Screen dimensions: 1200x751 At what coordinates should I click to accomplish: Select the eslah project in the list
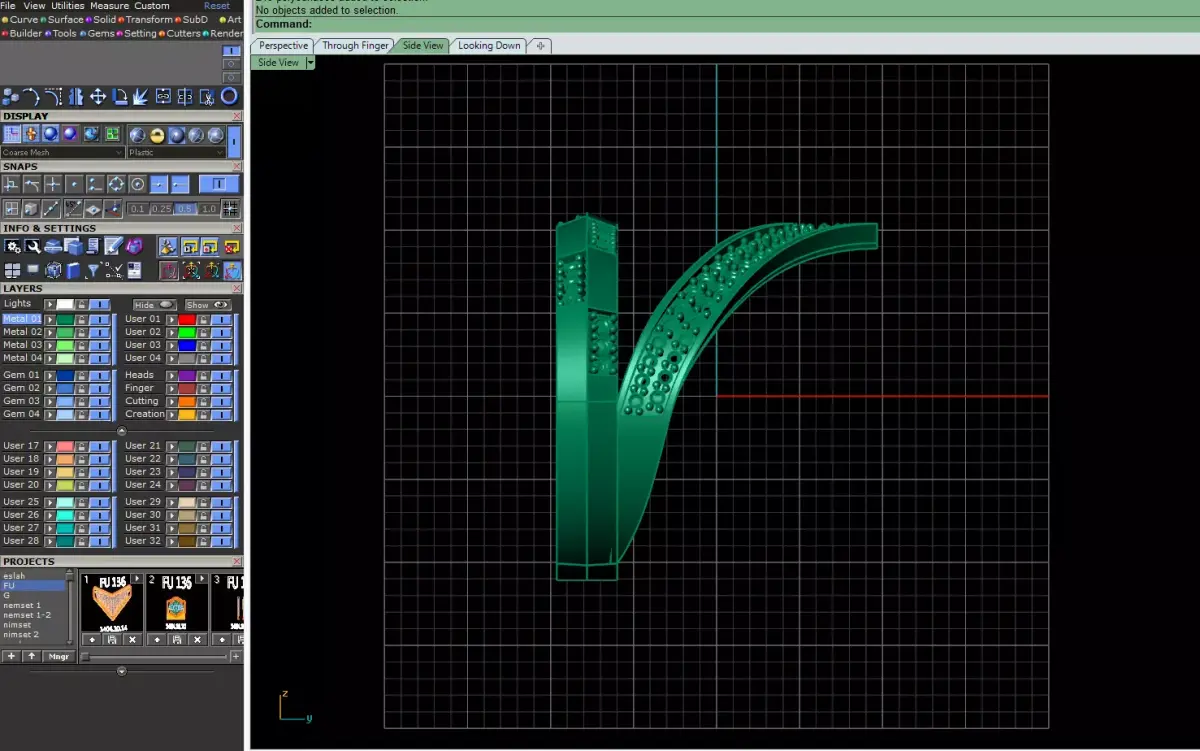[14, 576]
